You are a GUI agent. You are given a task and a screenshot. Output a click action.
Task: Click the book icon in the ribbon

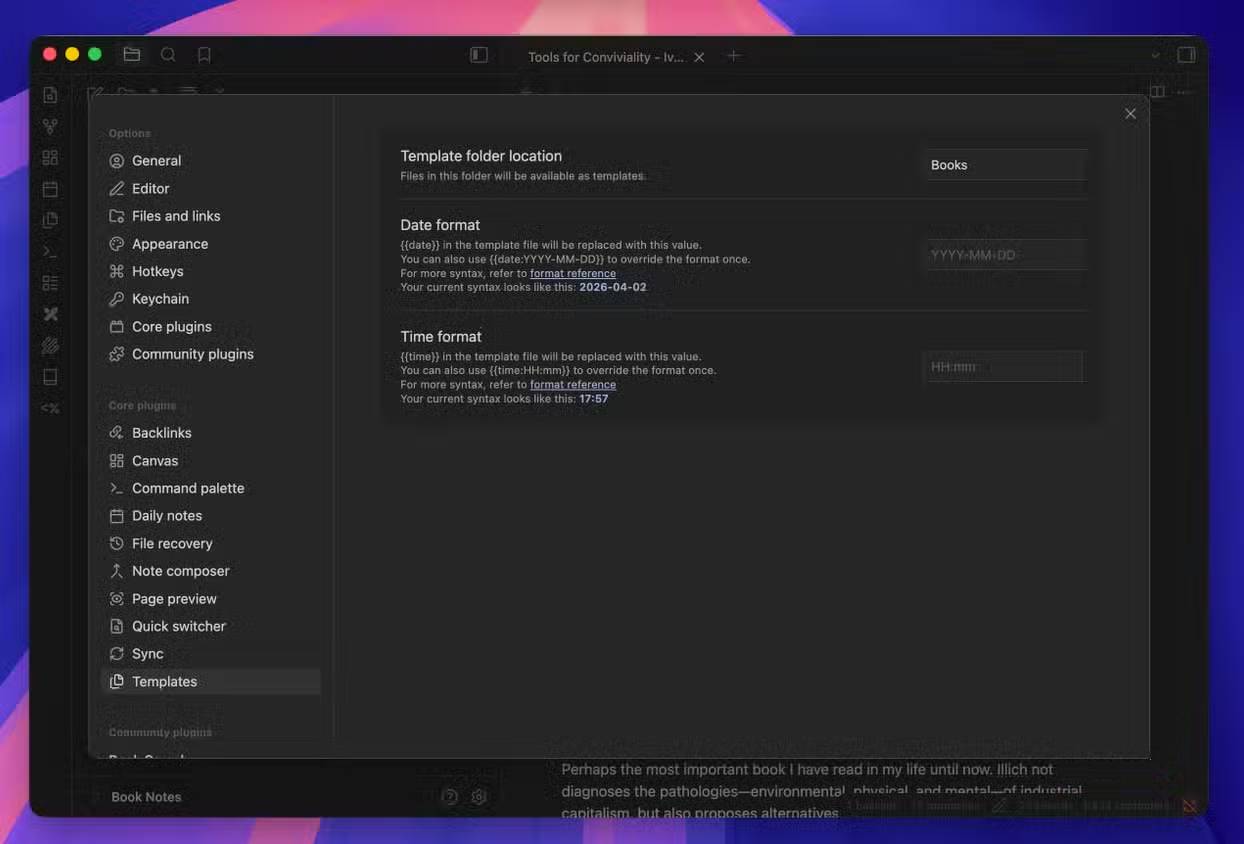point(50,377)
